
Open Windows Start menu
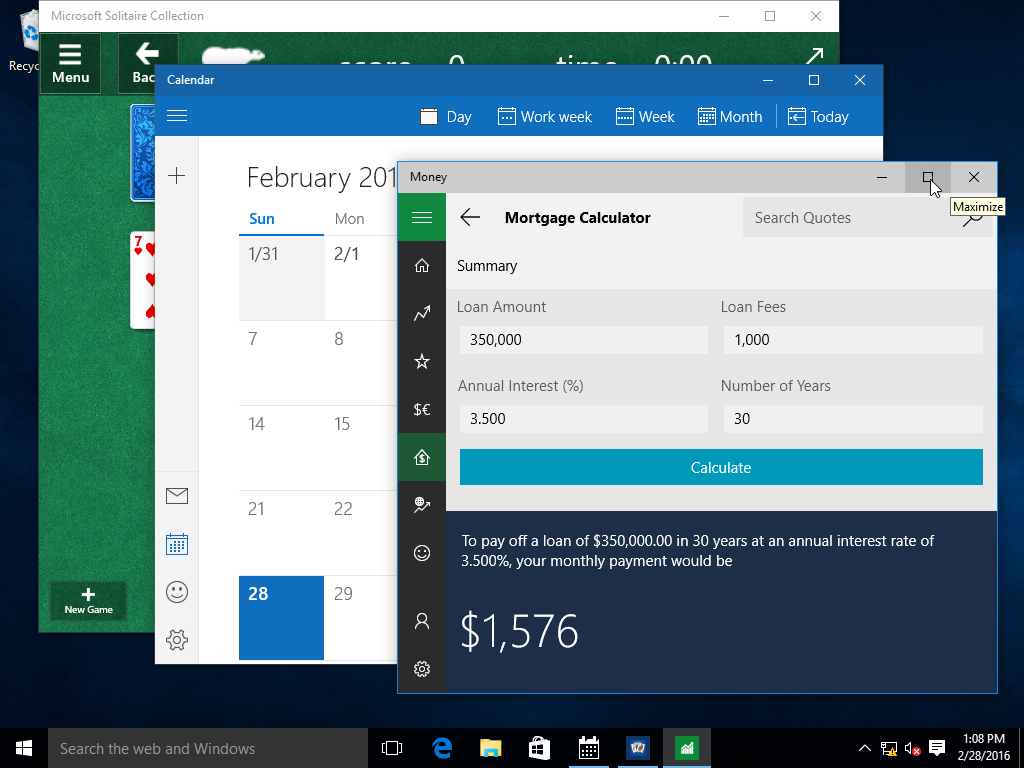pos(24,748)
